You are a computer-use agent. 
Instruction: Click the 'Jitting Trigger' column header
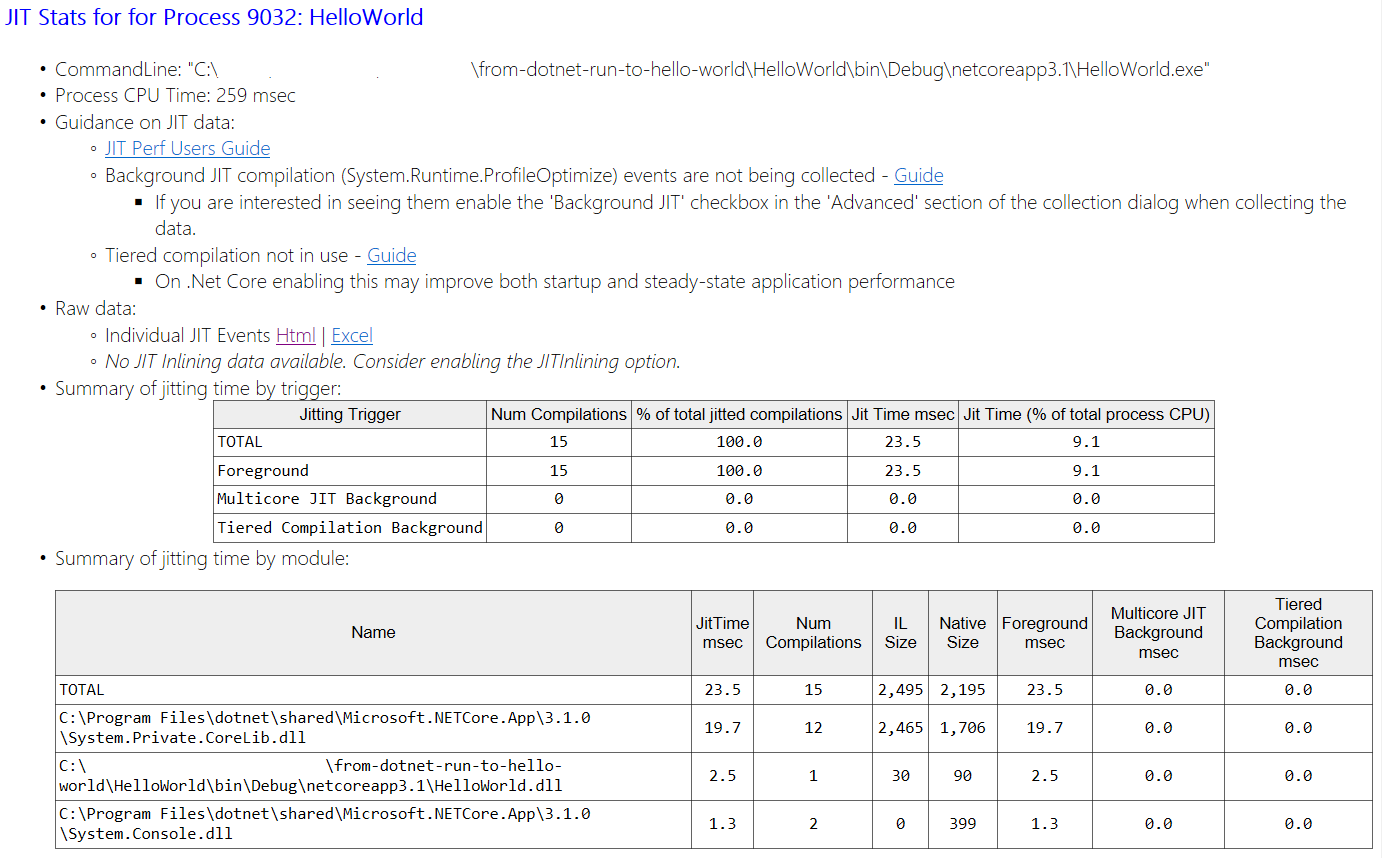(x=350, y=414)
